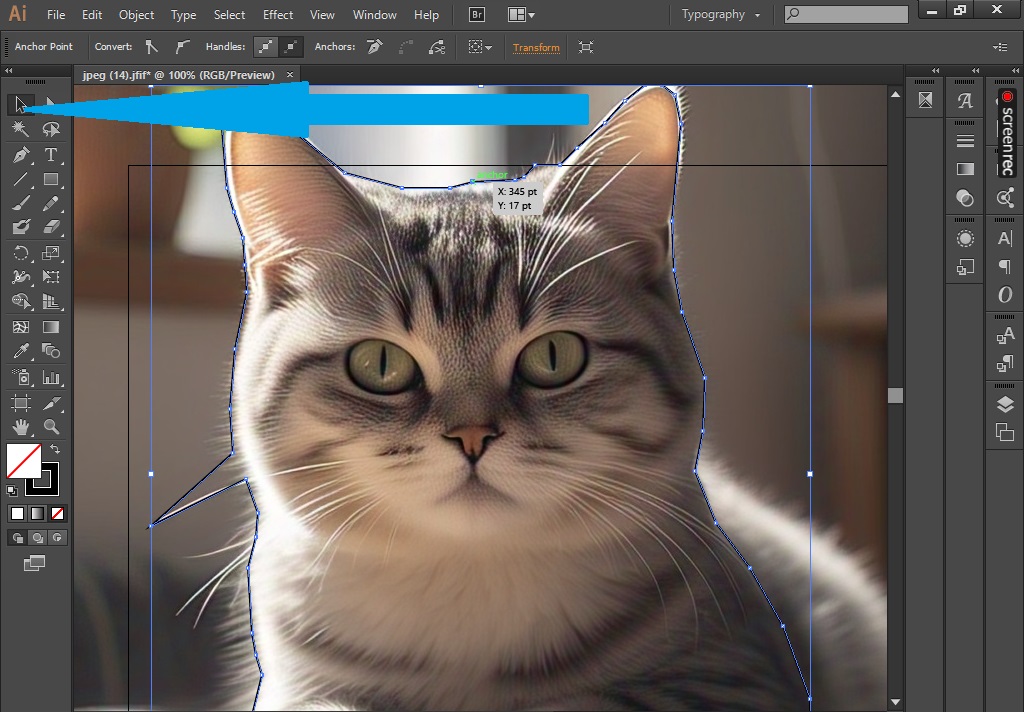Remove the selected anchor points
The width and height of the screenshot is (1024, 712).
coord(375,47)
